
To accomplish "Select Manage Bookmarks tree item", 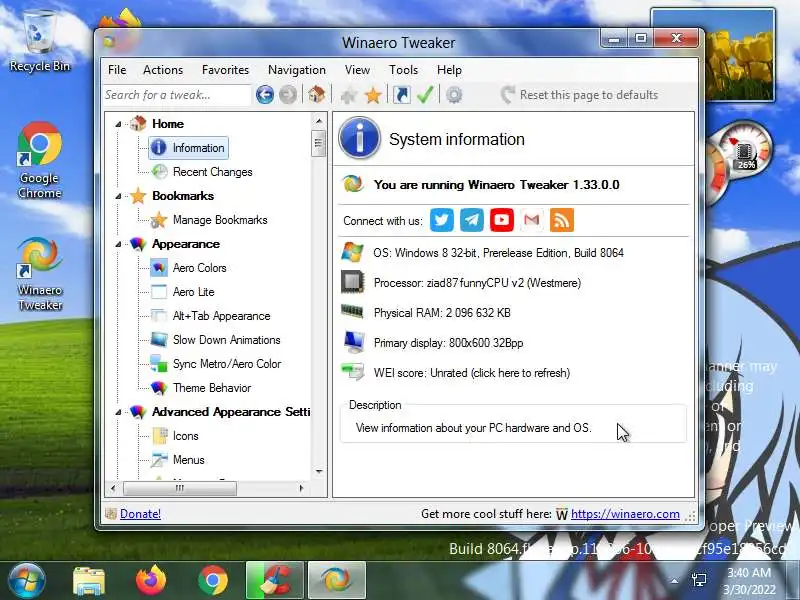I will (210, 220).
